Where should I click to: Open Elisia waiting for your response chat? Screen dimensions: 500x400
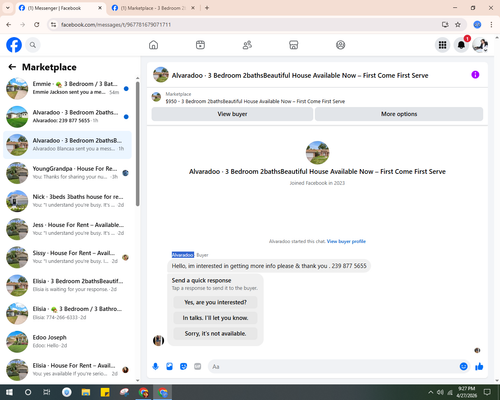[x=67, y=285]
